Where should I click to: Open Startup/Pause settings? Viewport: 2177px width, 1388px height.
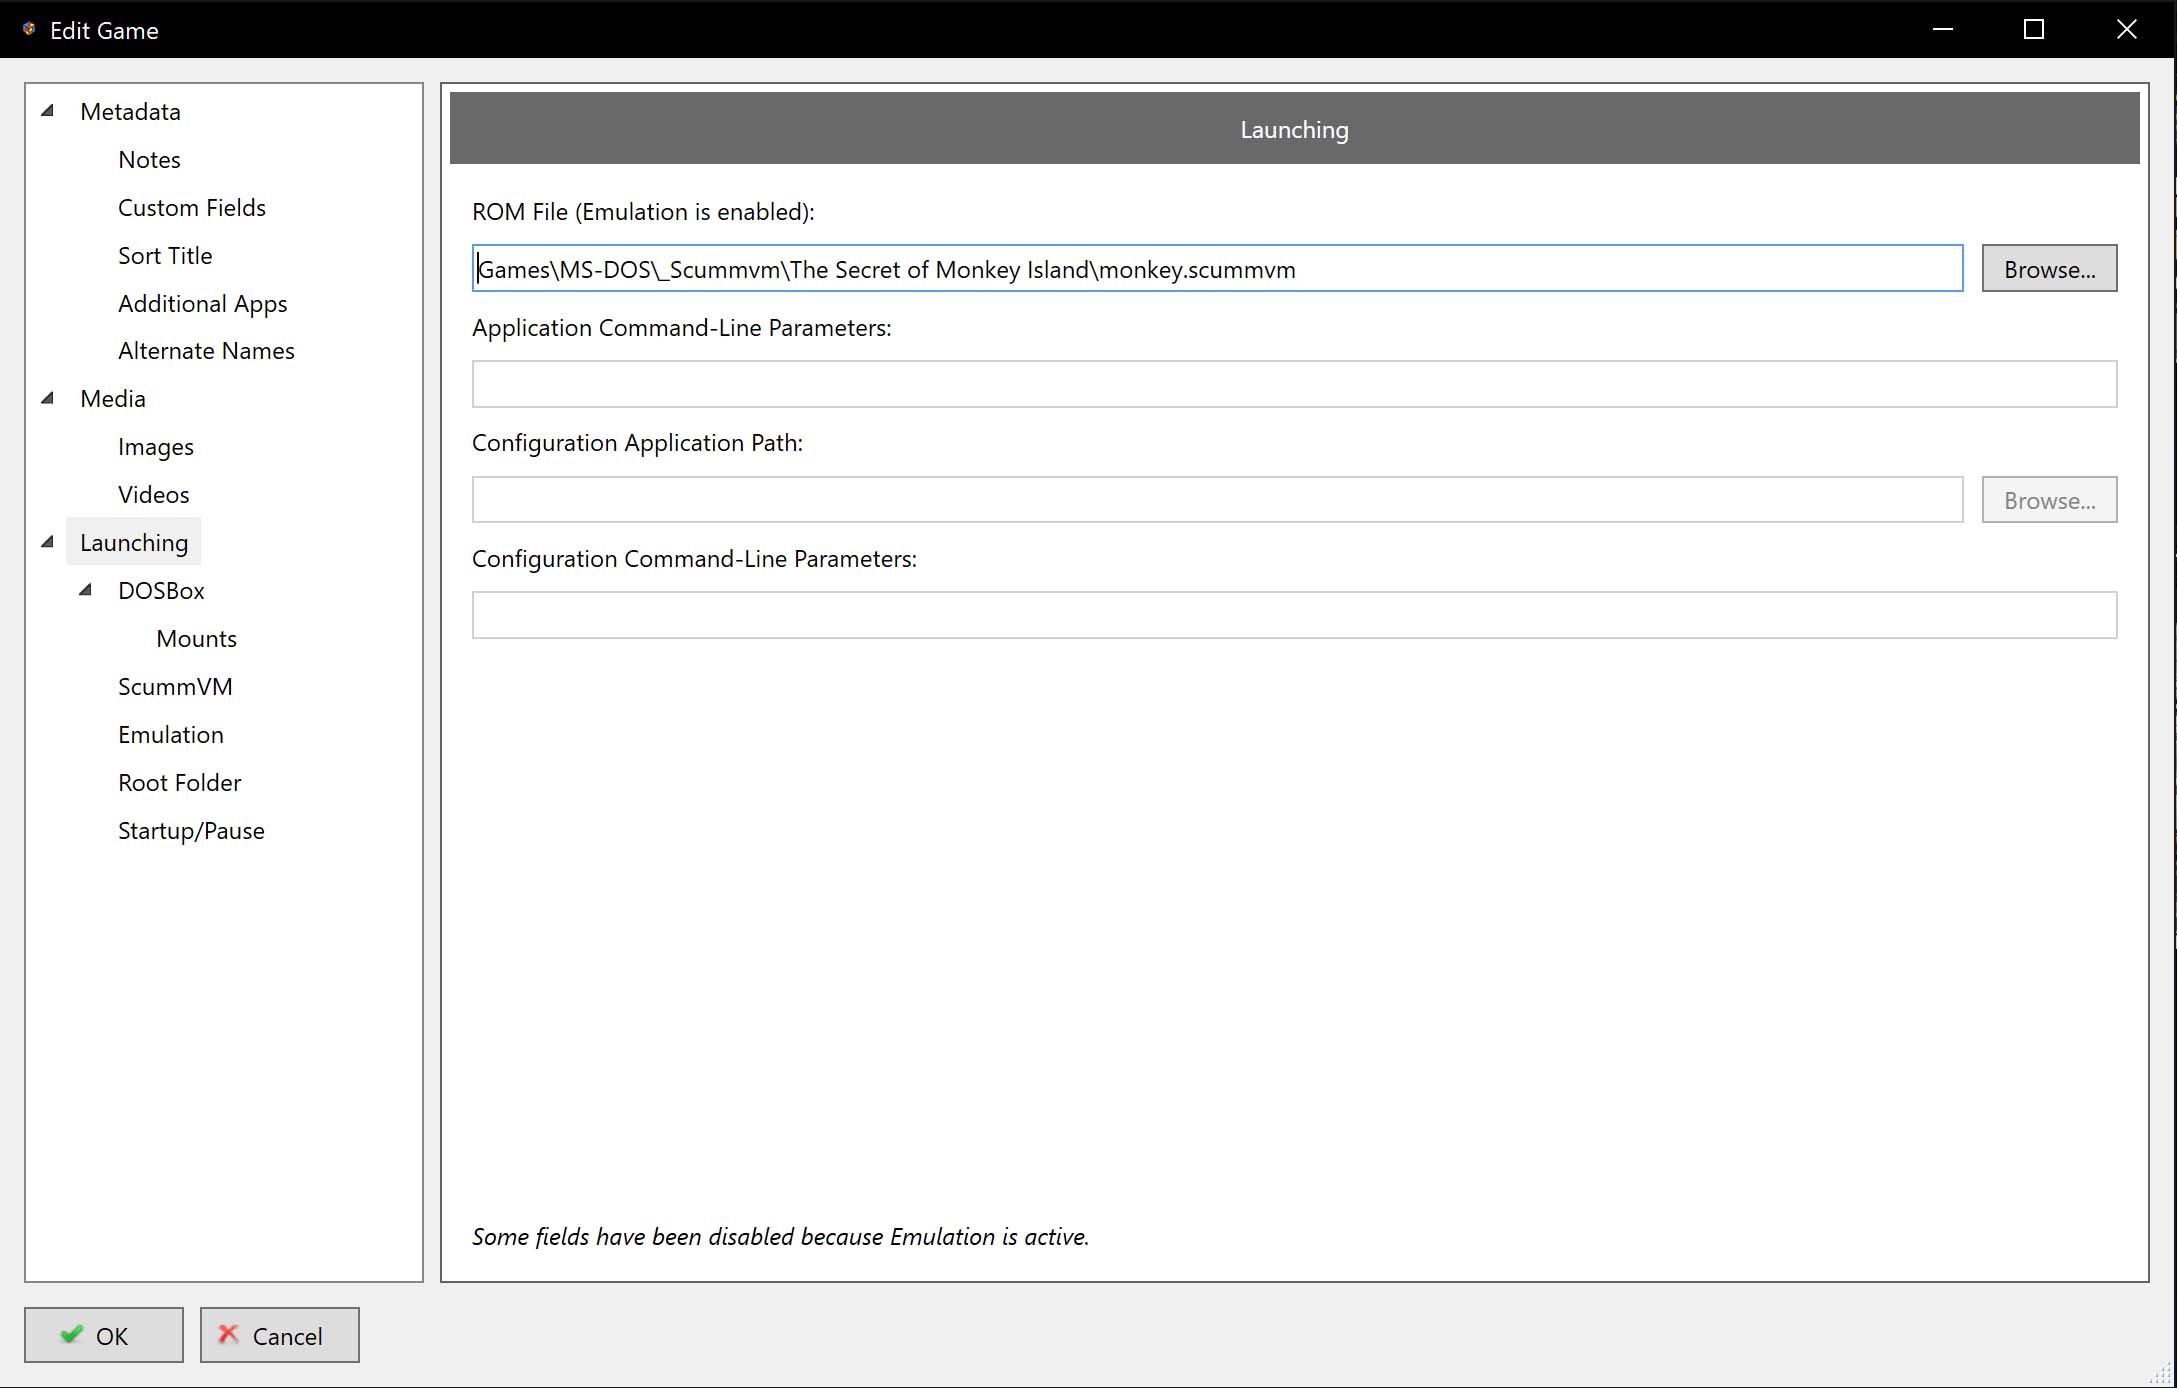click(191, 830)
